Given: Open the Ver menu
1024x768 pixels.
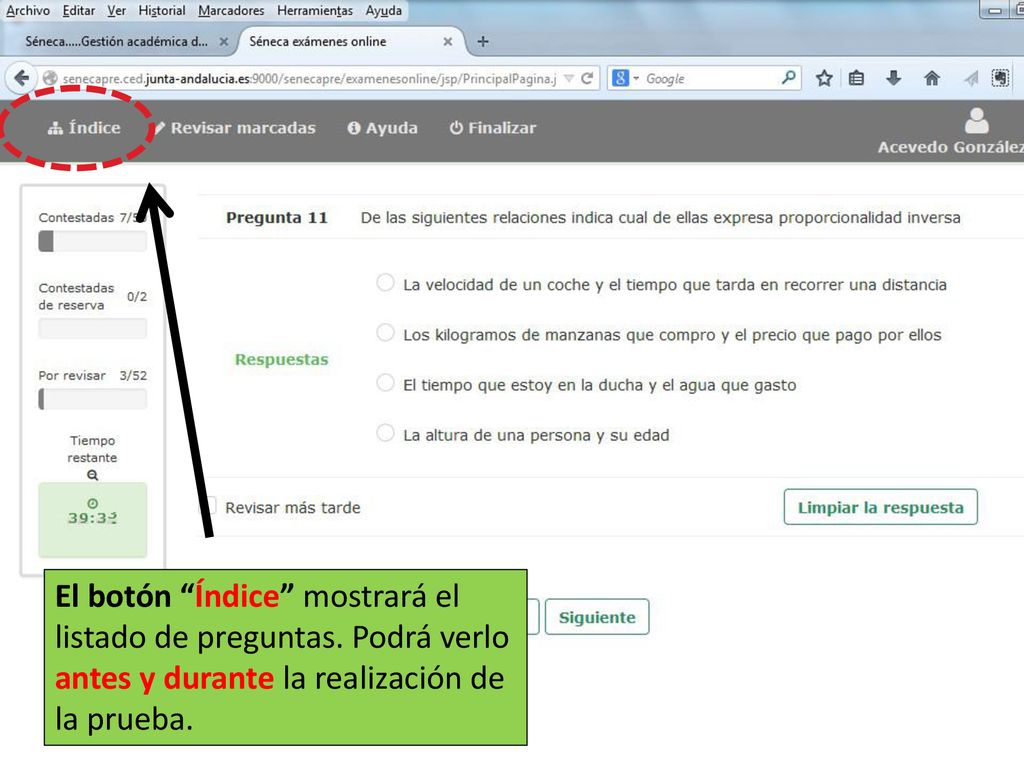Looking at the screenshot, I should coord(116,10).
